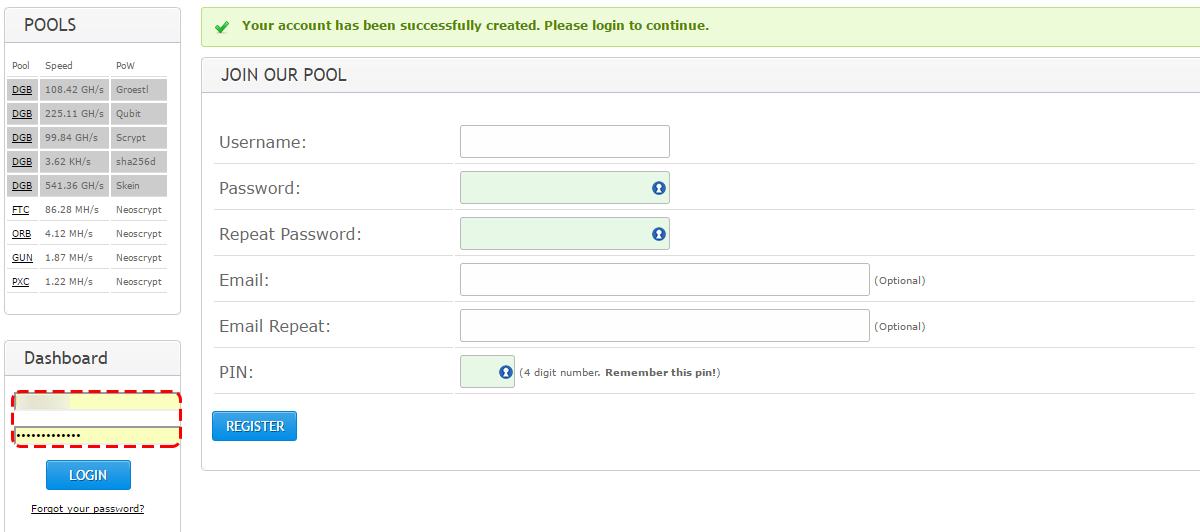1200x532 pixels.
Task: Open the DGB Qubit pool link
Action: (21, 114)
